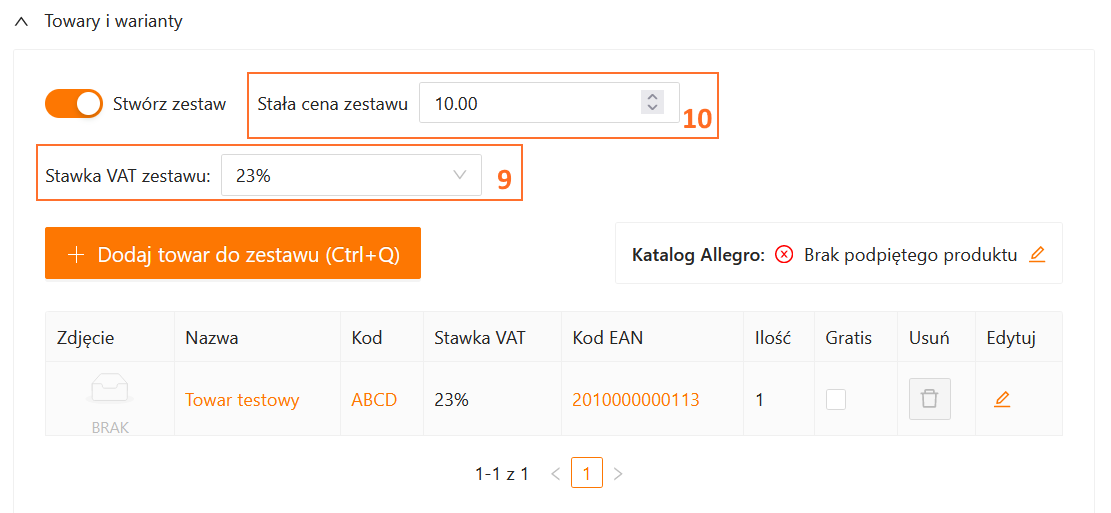This screenshot has height=513, width=1111.
Task: Select page 1 in pagination
Action: (x=587, y=473)
